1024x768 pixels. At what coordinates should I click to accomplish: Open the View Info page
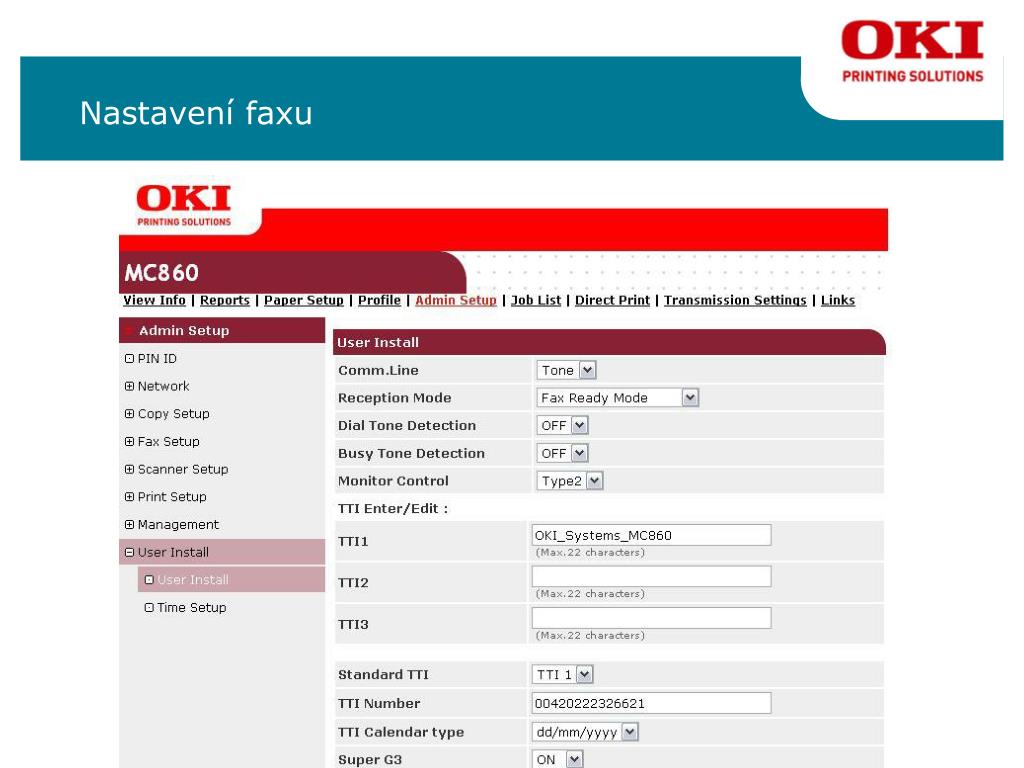154,300
